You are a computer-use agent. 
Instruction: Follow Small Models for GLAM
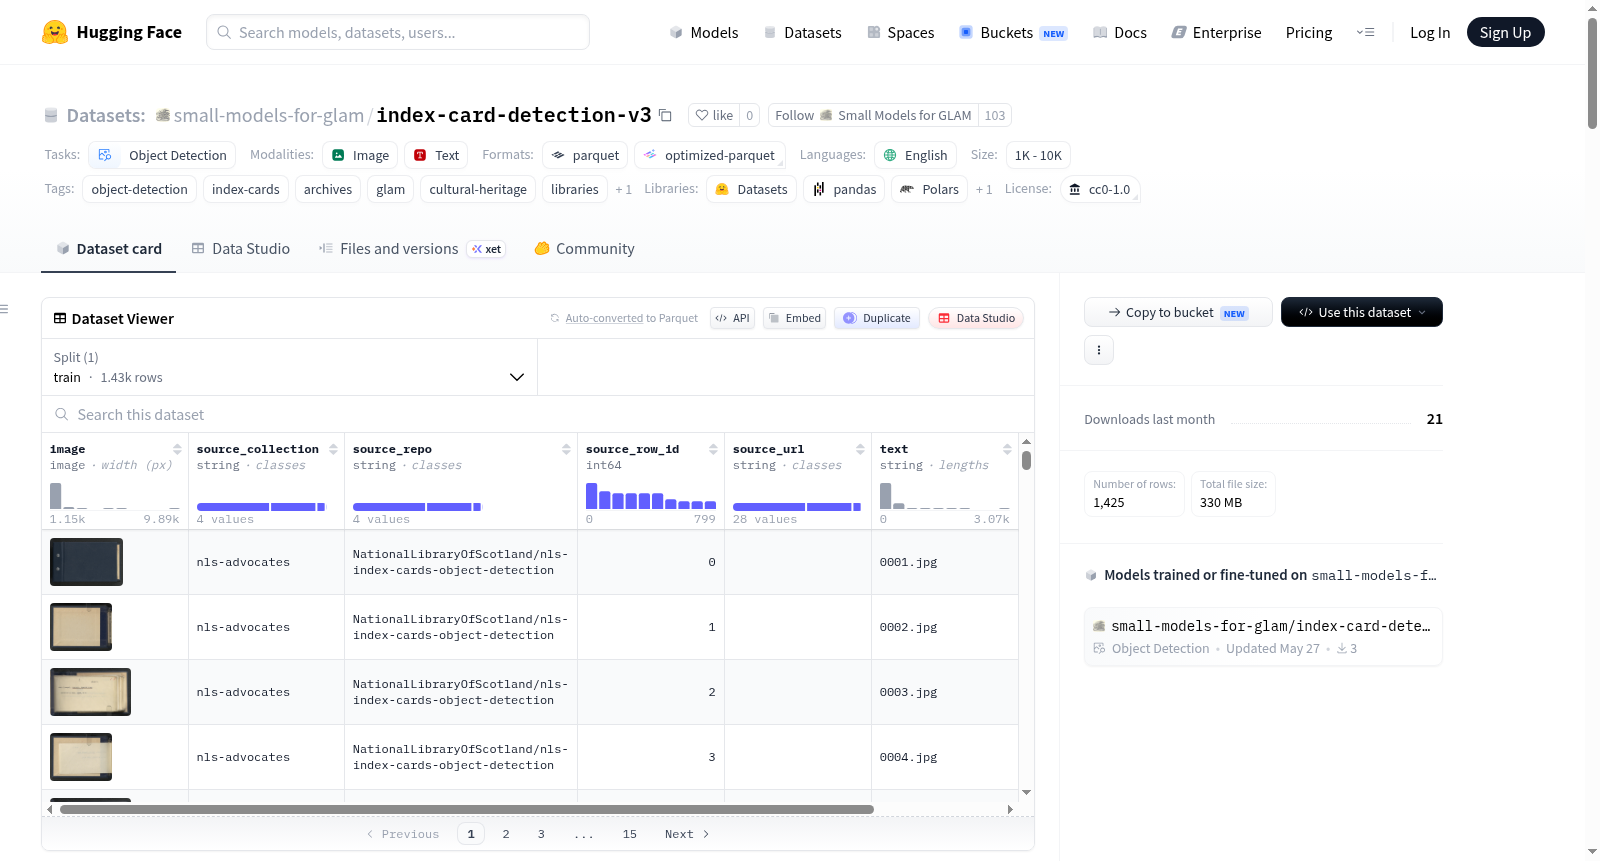click(873, 115)
